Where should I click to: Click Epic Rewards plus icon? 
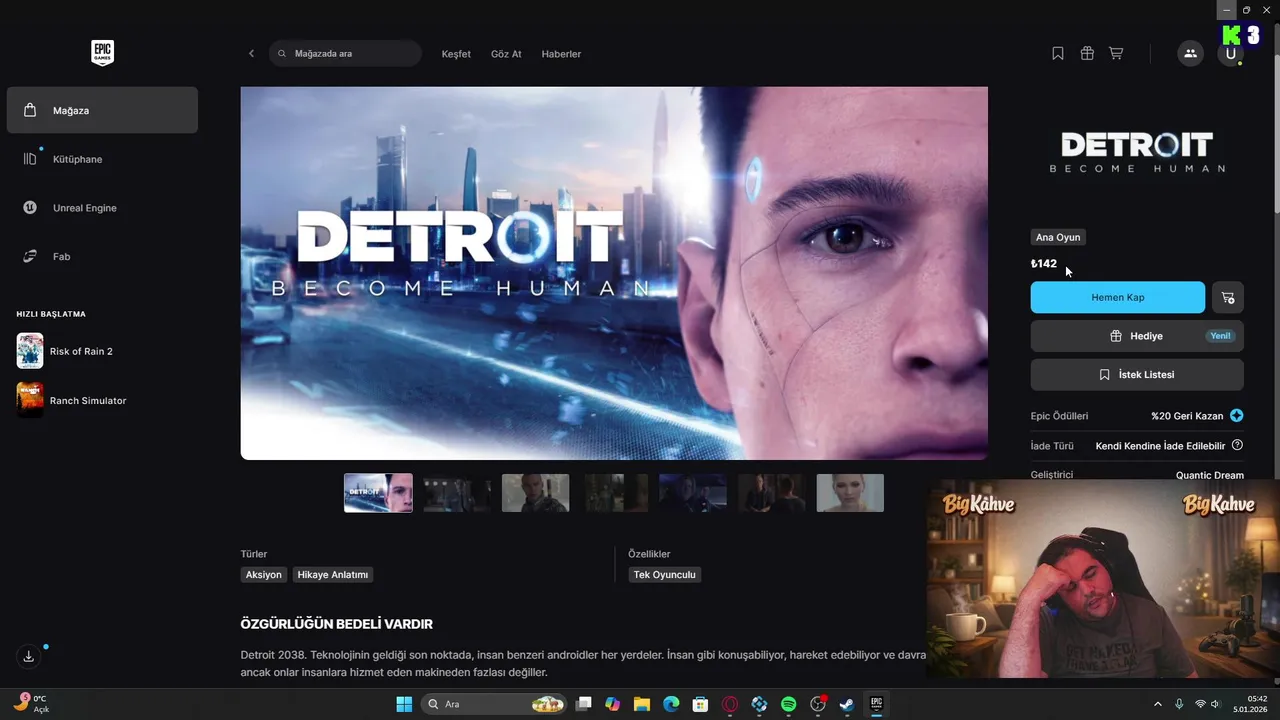point(1237,416)
